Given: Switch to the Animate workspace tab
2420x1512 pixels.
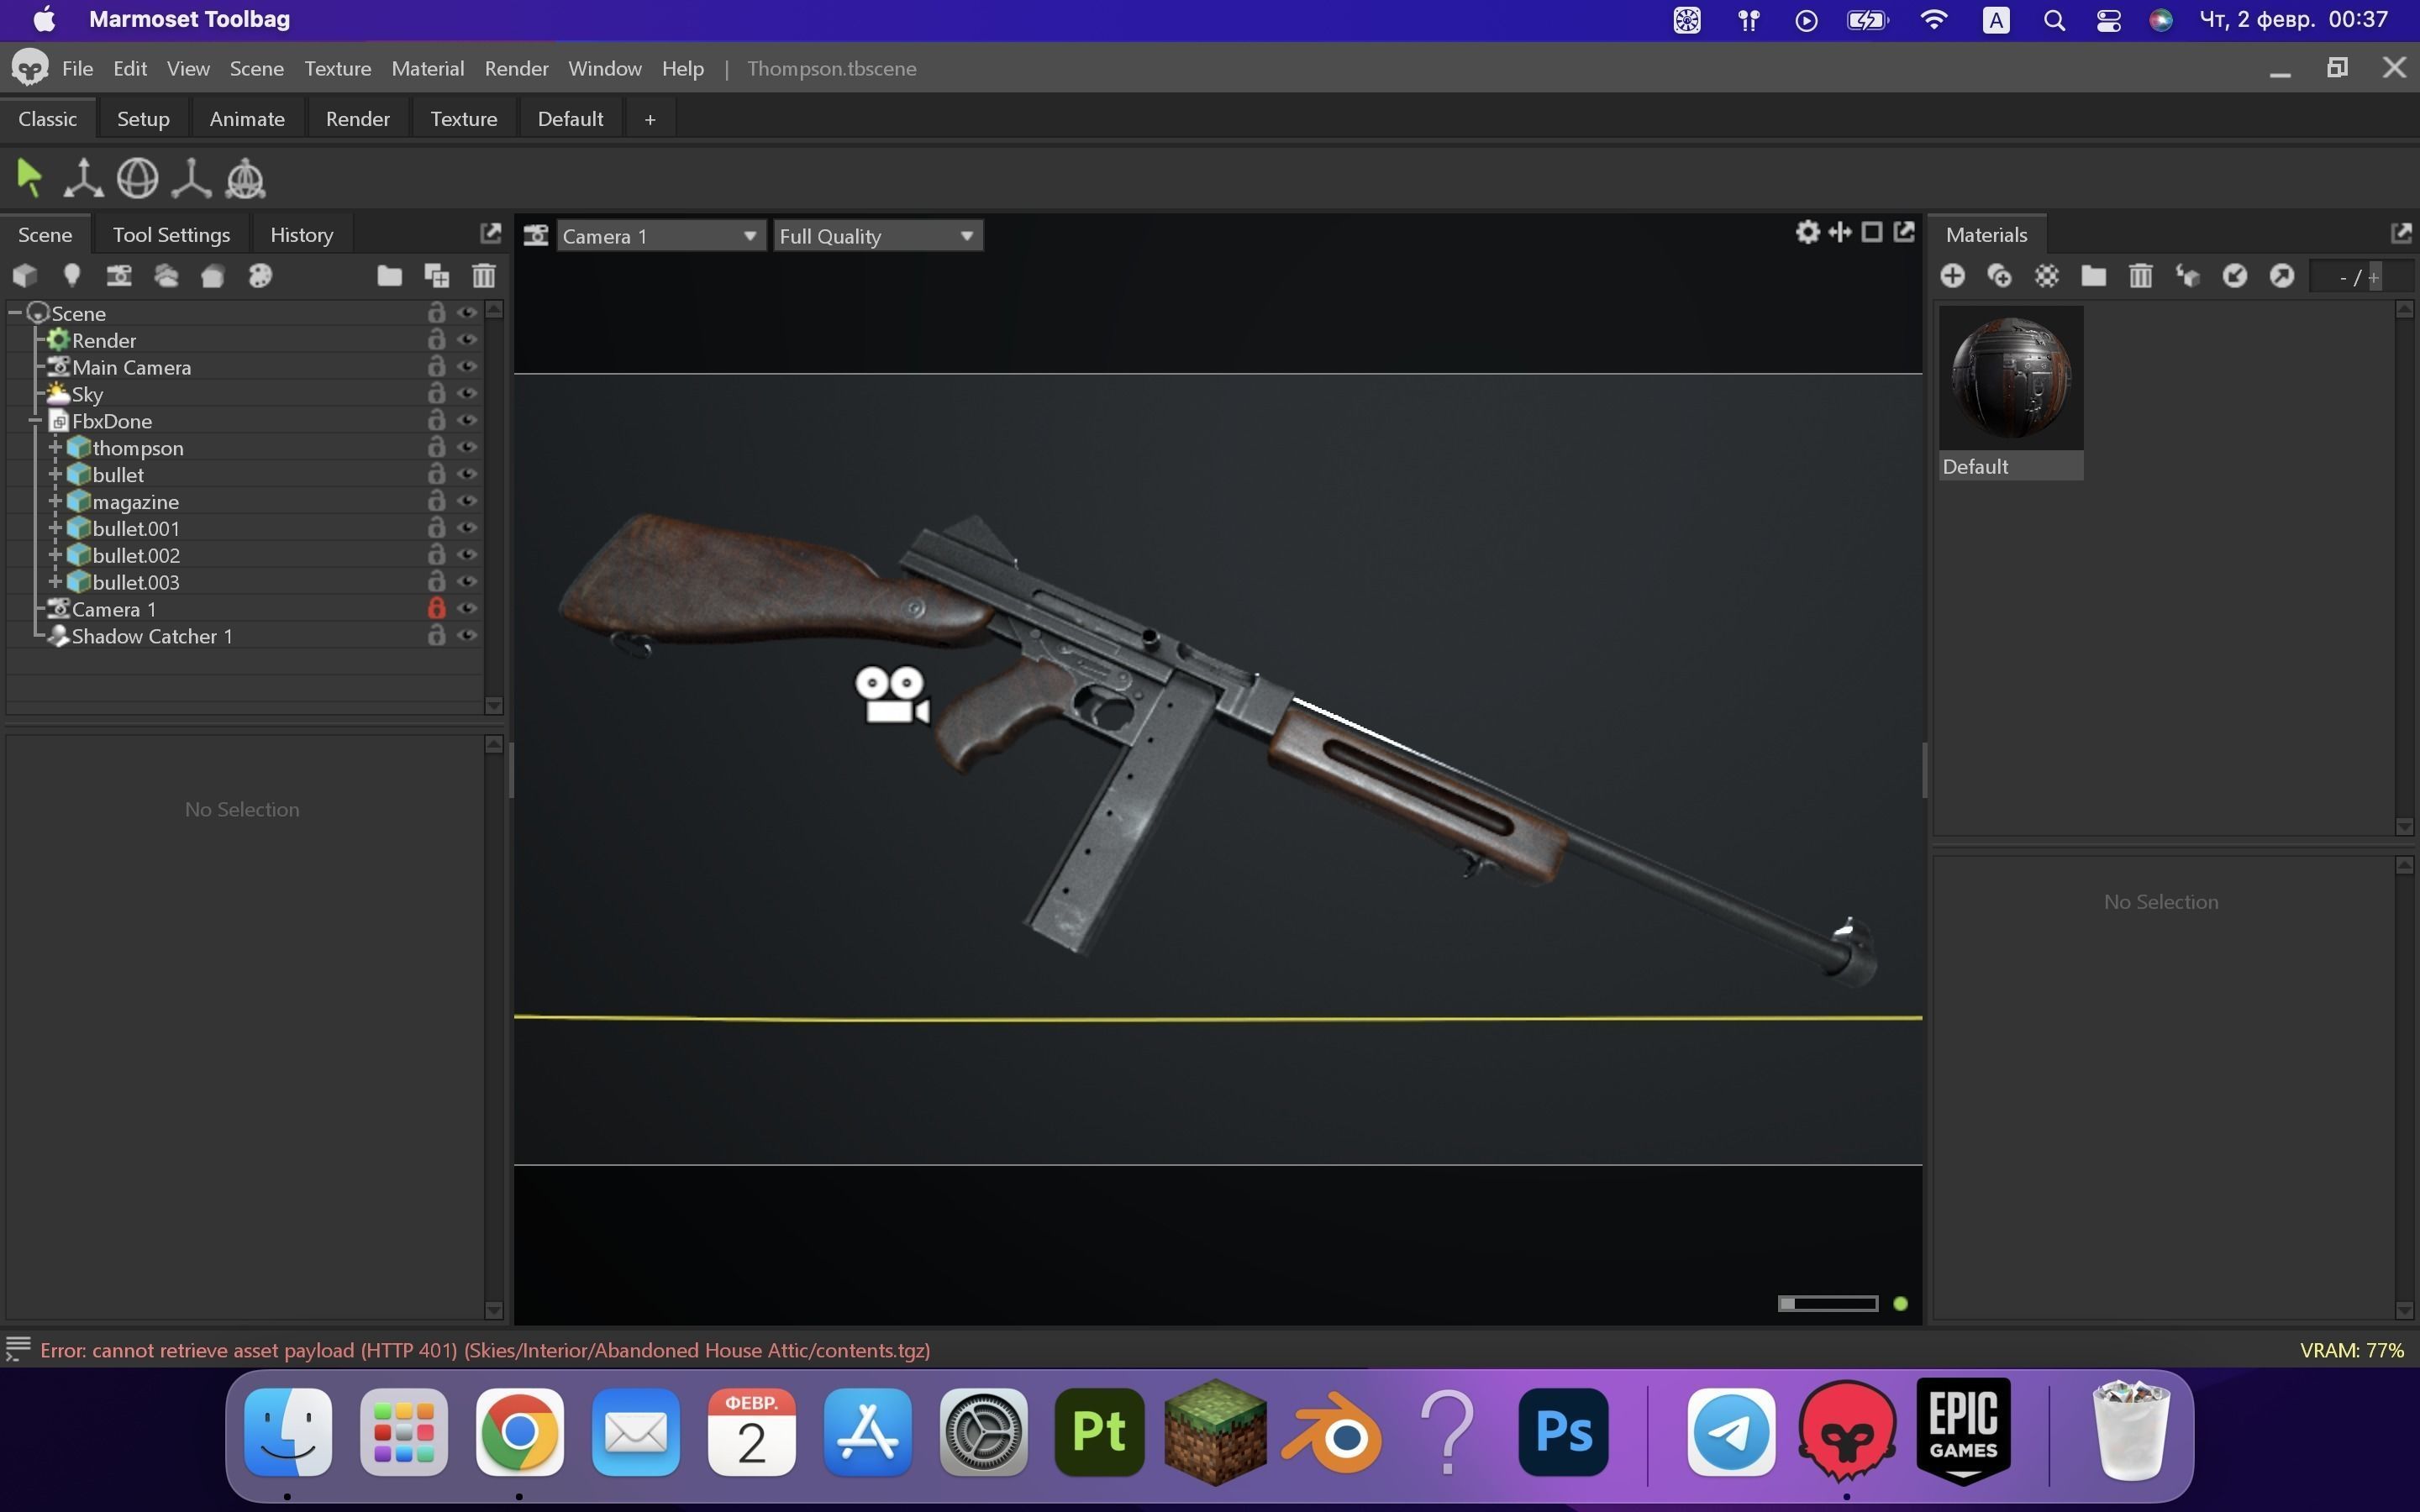Looking at the screenshot, I should [x=247, y=119].
